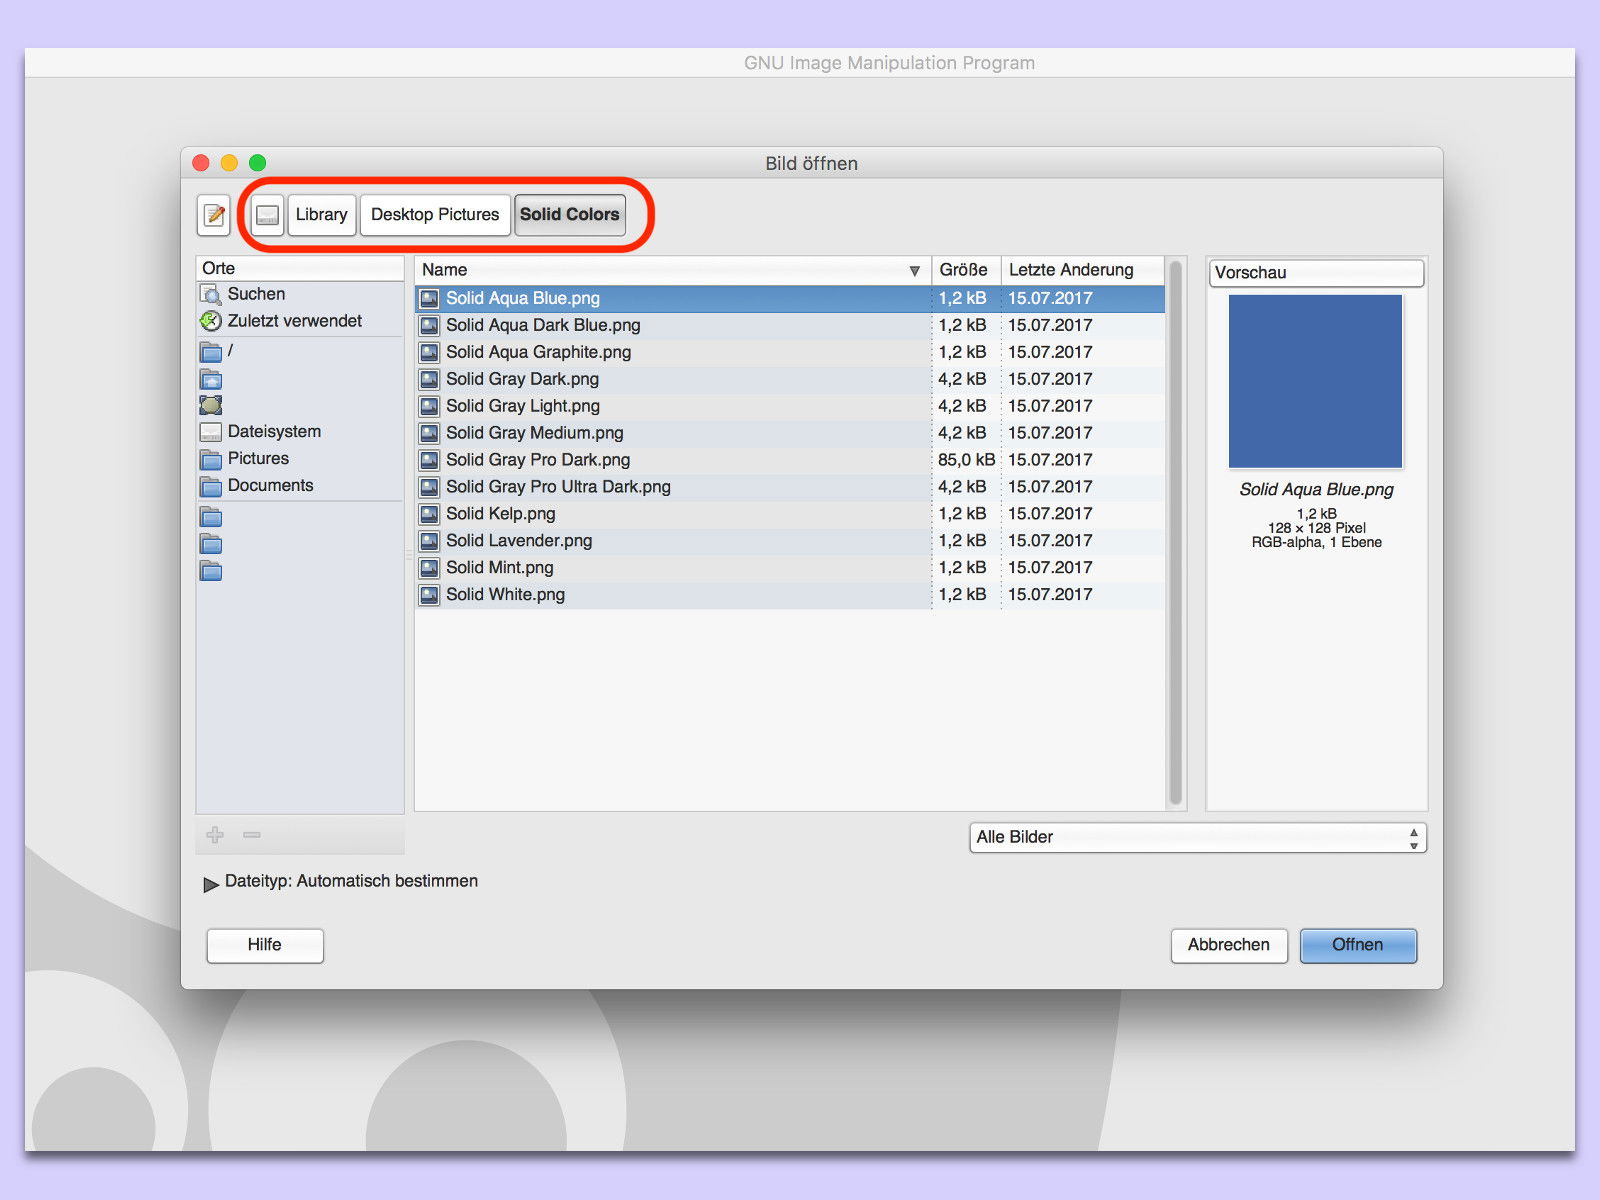Click the 85,0 kB size cell
This screenshot has width=1600, height=1200.
click(966, 460)
